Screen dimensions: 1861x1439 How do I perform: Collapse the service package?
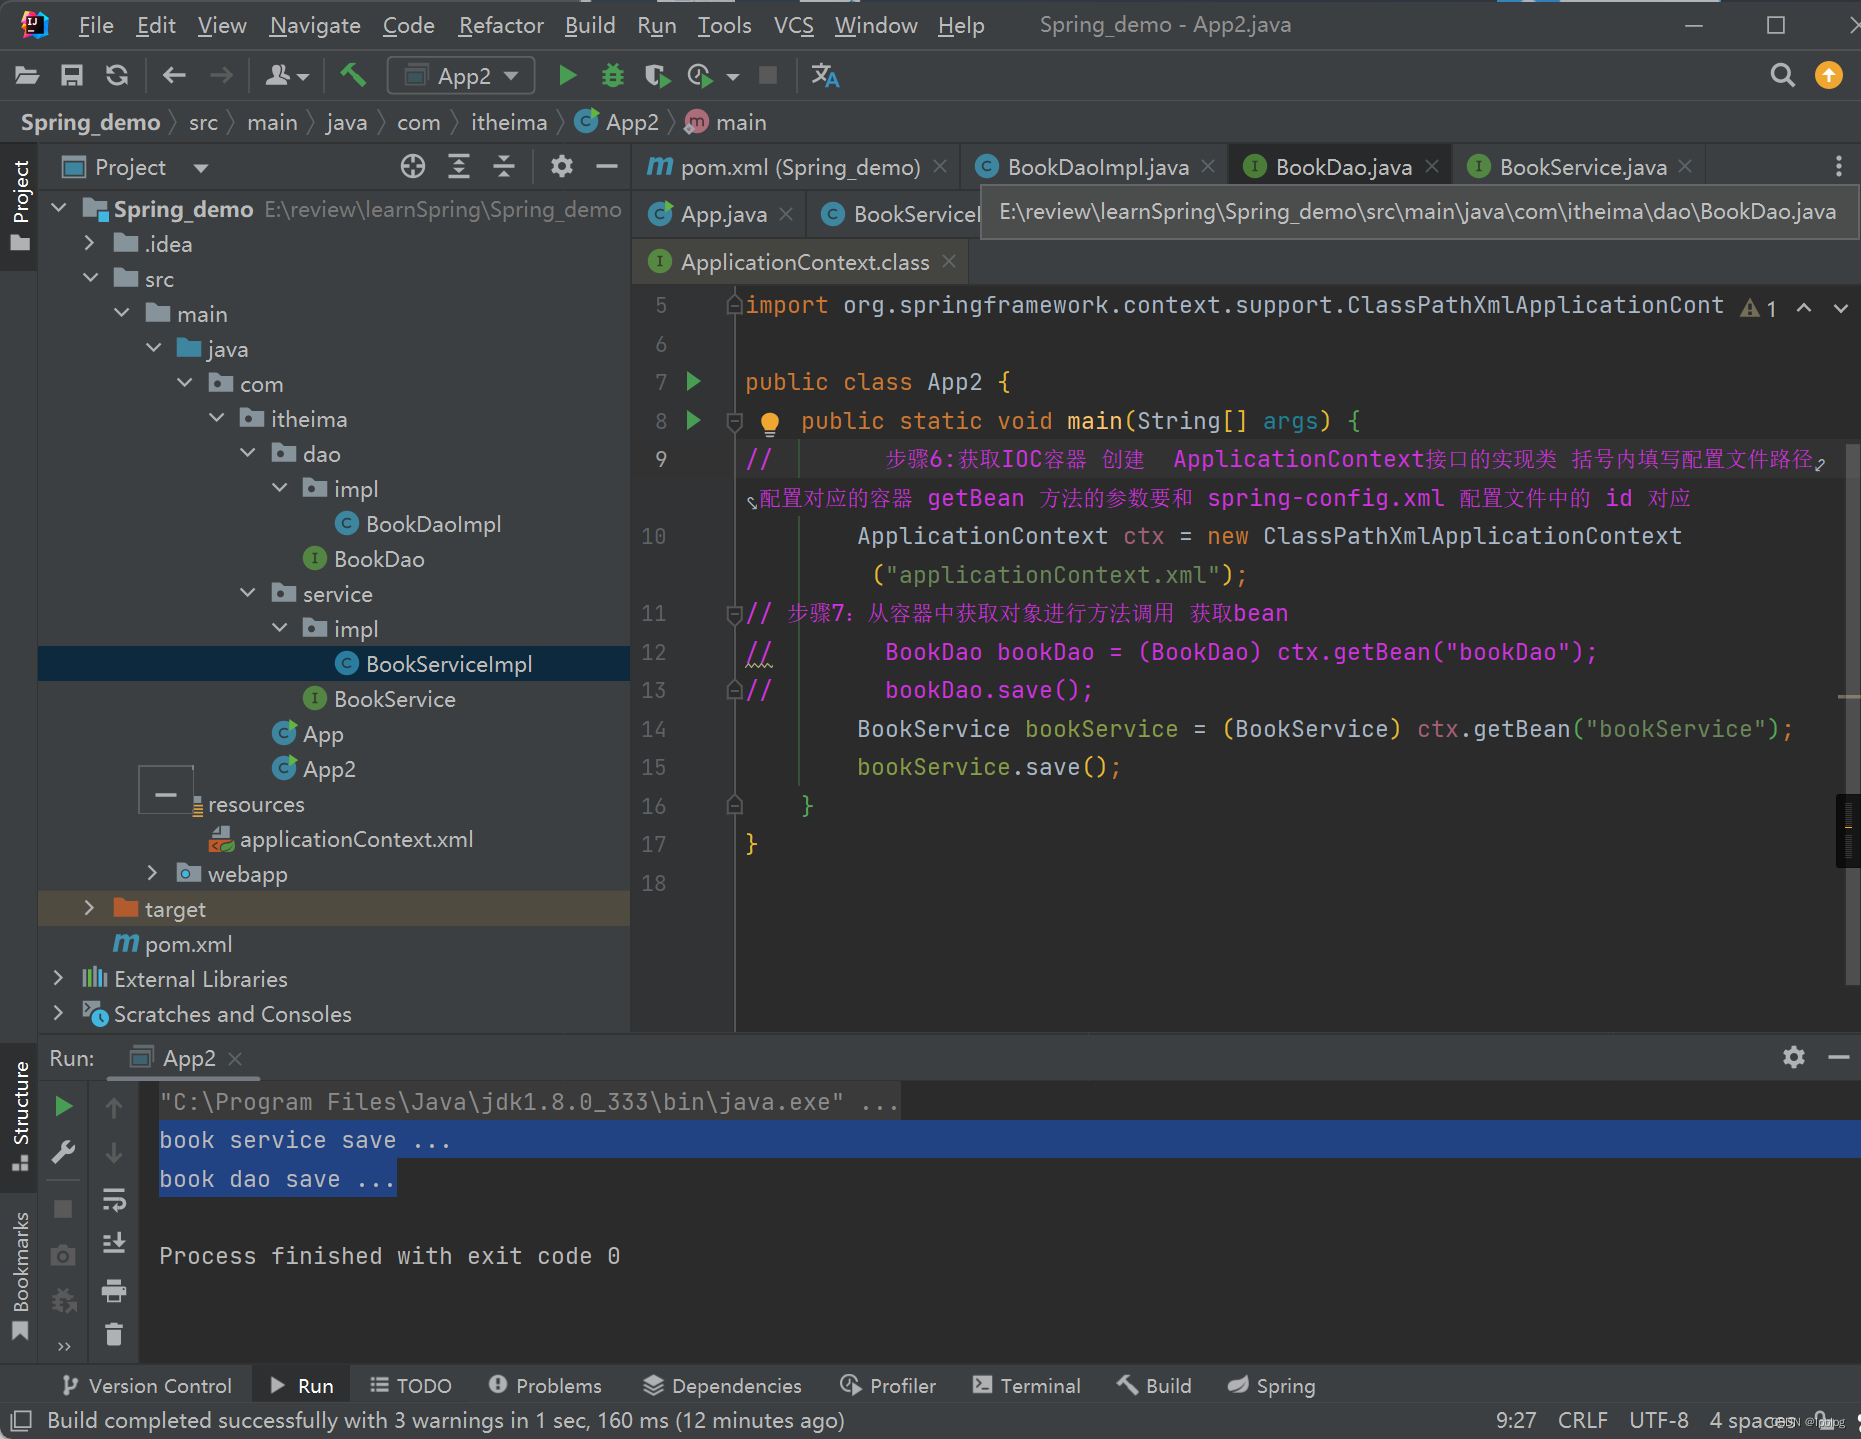pos(248,593)
